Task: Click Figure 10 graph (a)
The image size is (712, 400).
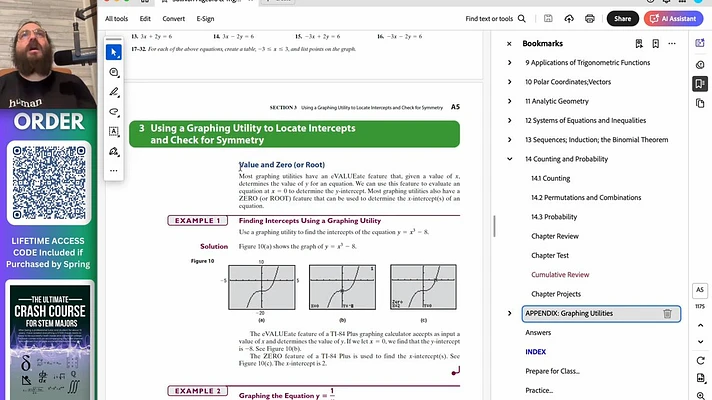Action: (262, 287)
